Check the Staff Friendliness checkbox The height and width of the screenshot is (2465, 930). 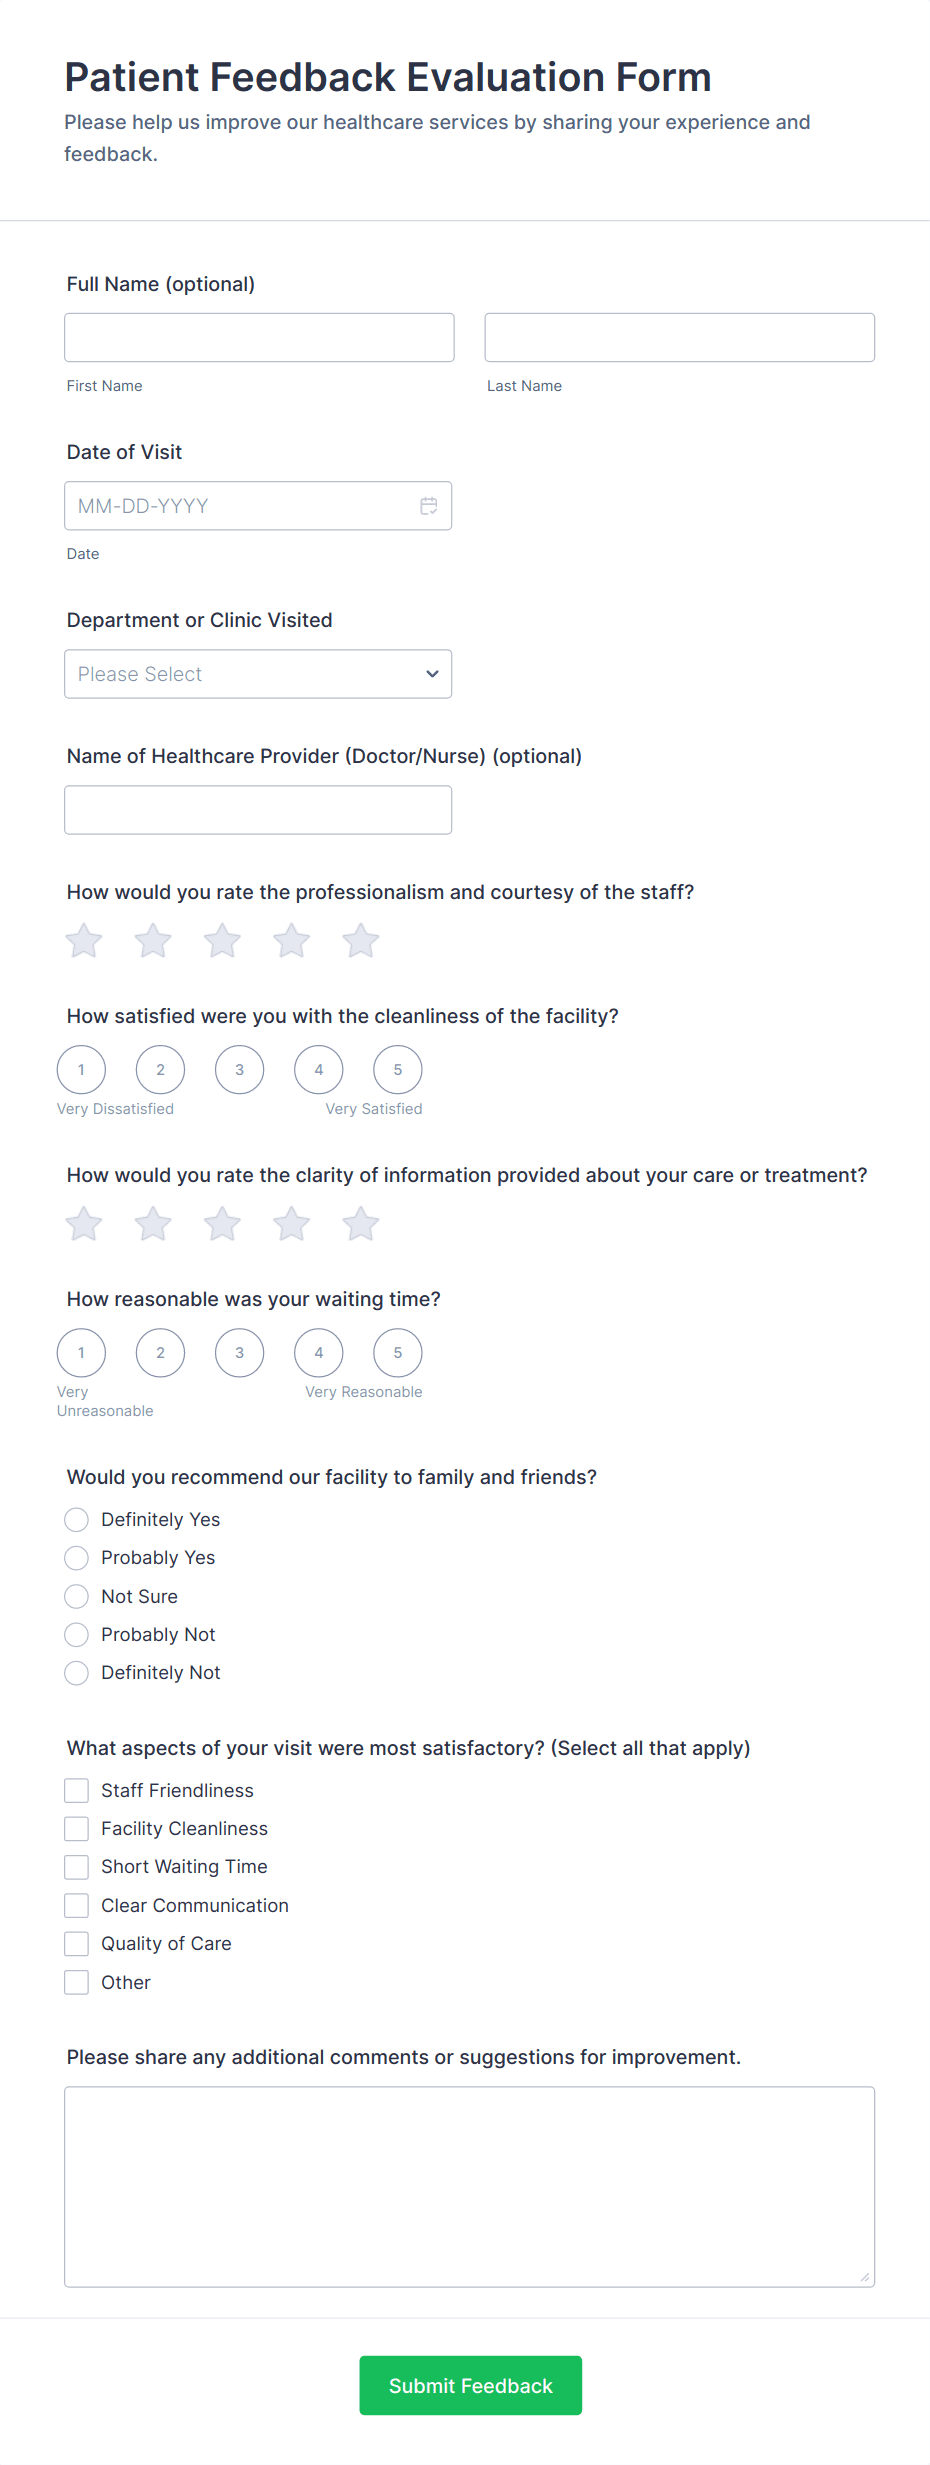point(77,1790)
